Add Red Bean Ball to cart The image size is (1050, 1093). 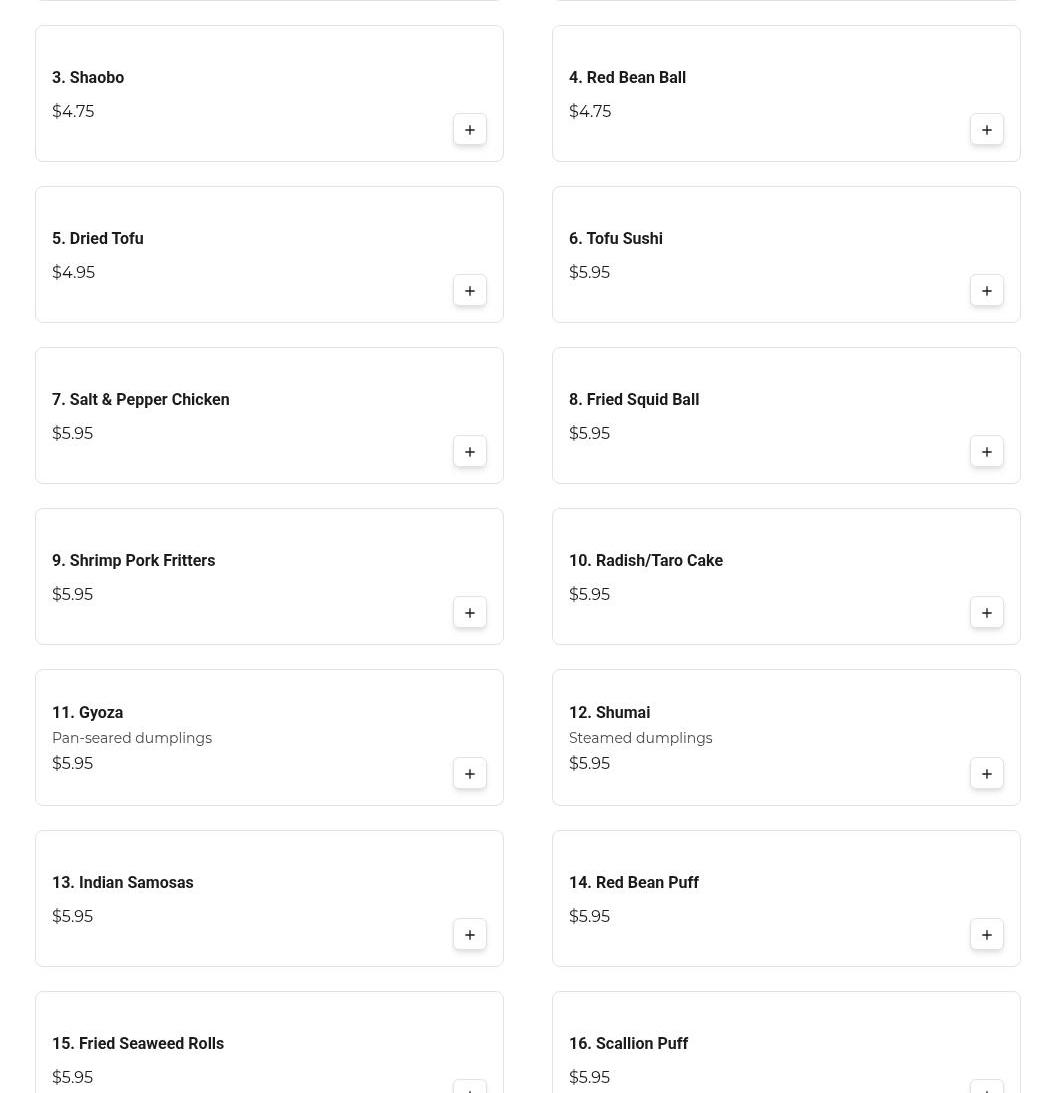[x=987, y=130]
